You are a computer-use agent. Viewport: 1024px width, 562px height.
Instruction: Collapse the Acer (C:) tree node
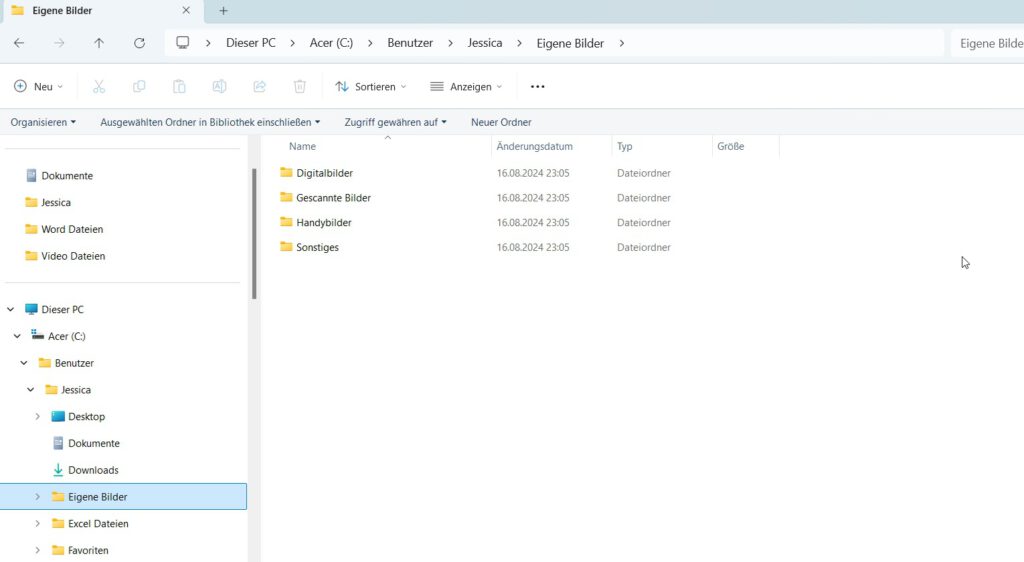point(17,336)
